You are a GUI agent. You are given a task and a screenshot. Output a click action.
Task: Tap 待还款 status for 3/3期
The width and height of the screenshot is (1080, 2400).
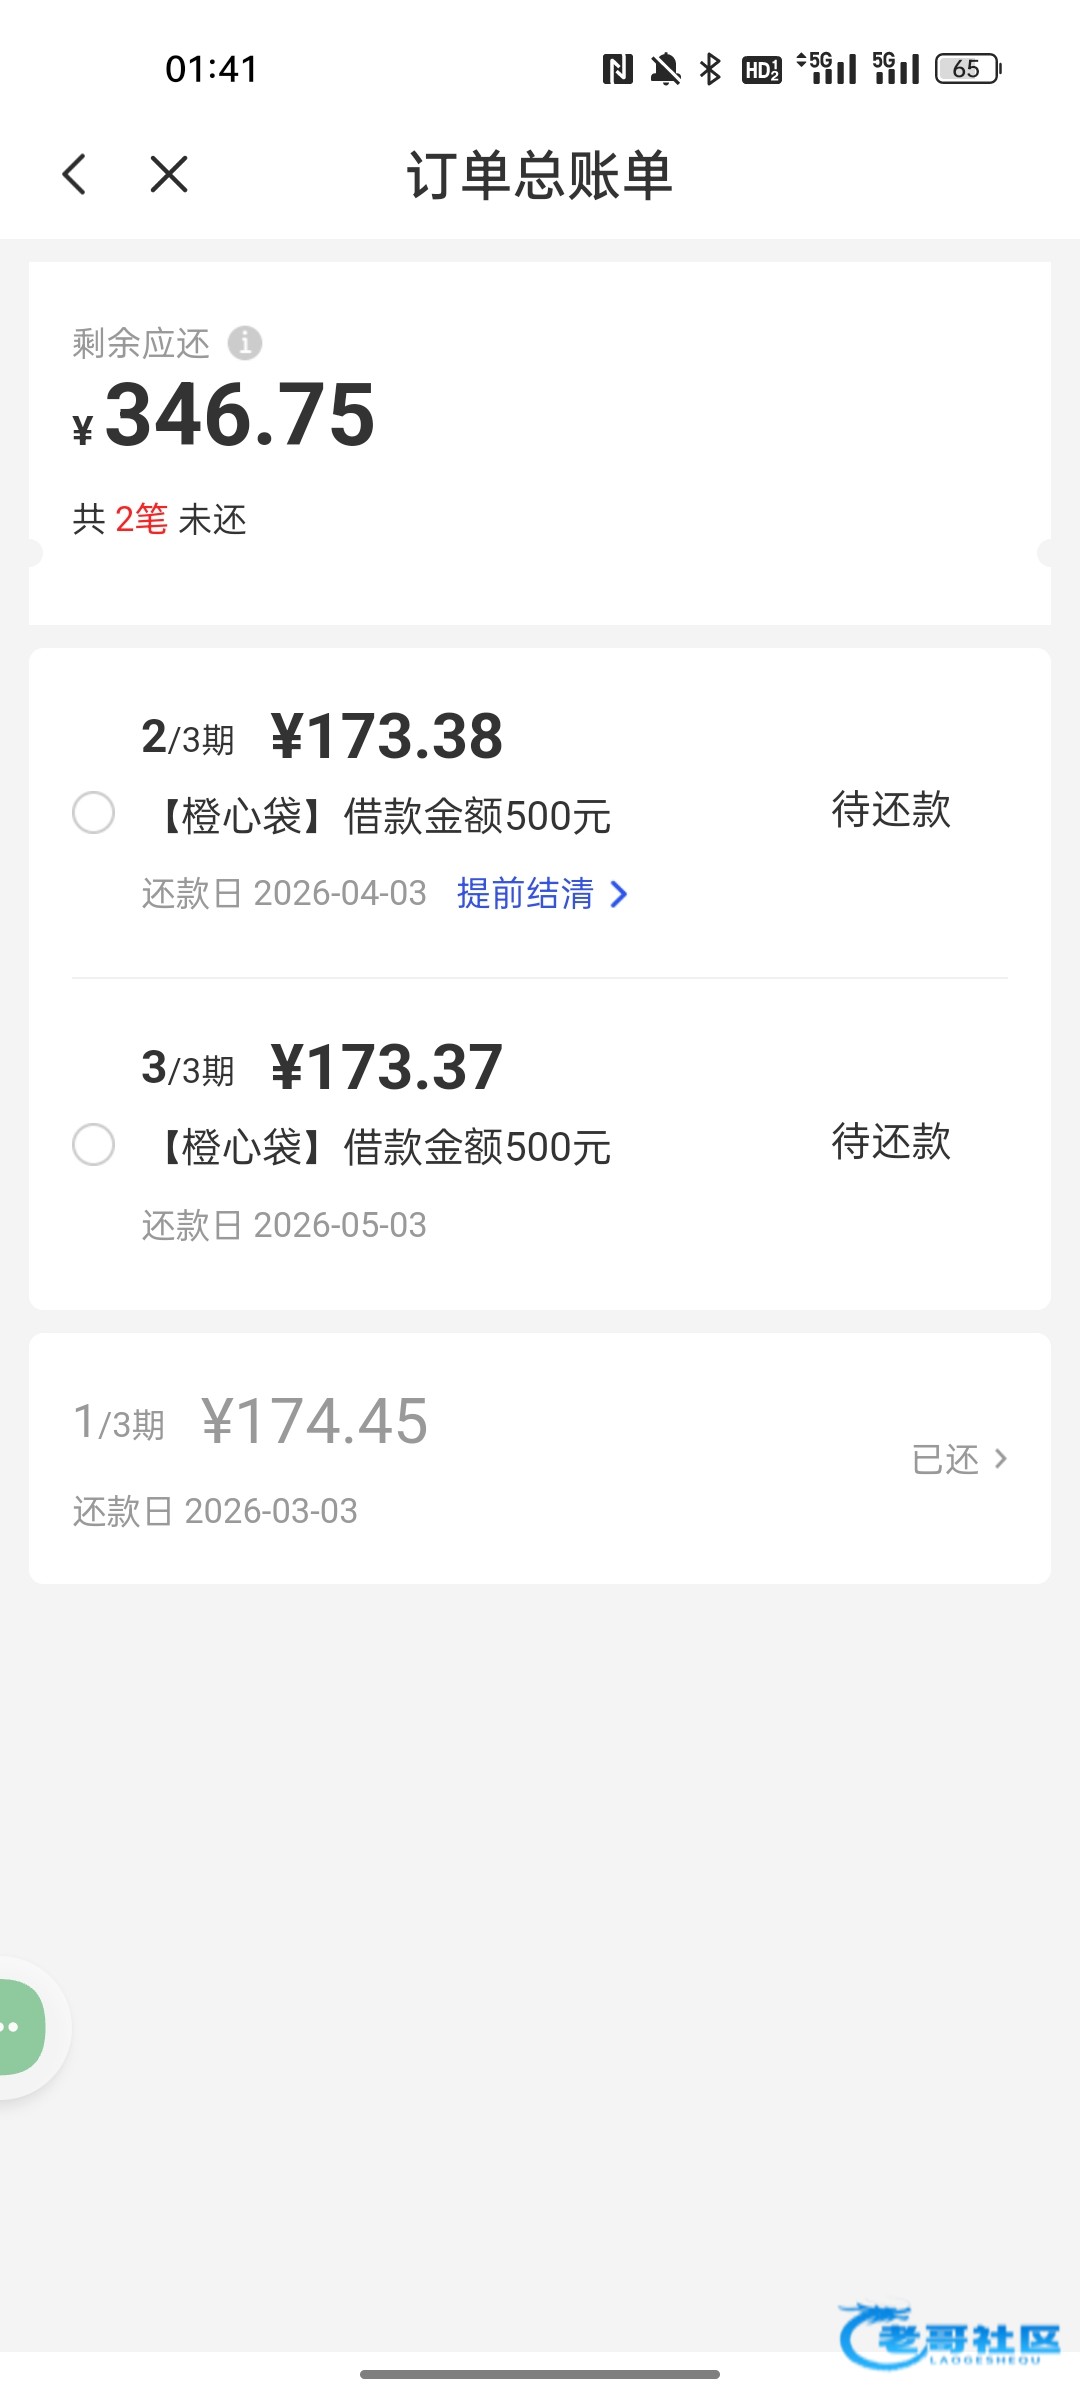click(x=891, y=1142)
